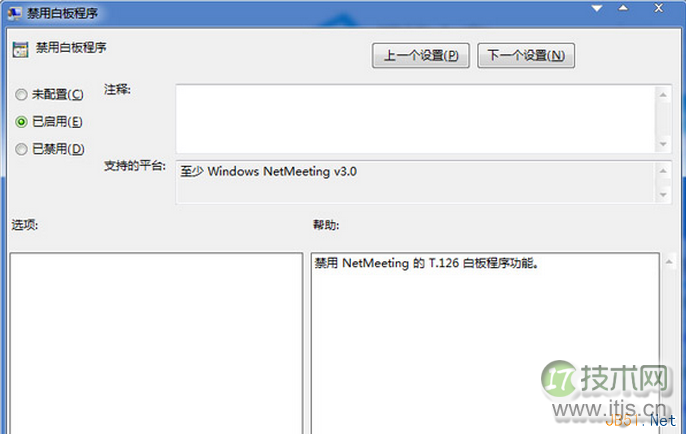686x434 pixels.
Task: Click the 支持的平台: label
Action: [x=135, y=166]
